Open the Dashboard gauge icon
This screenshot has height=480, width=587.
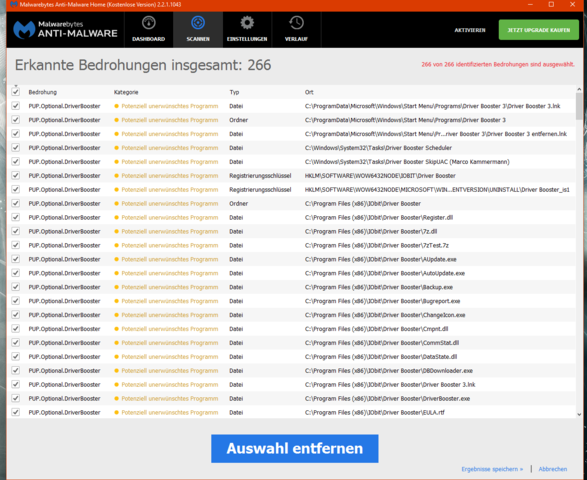click(x=149, y=23)
